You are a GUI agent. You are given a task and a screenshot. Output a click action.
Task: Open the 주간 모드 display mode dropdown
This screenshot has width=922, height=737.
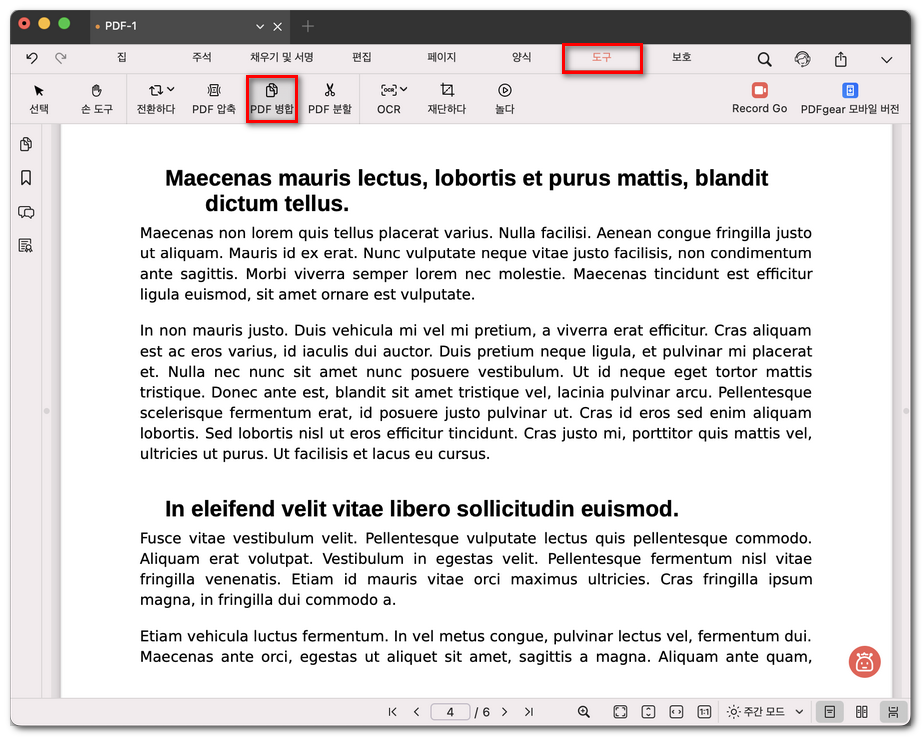pyautogui.click(x=765, y=712)
